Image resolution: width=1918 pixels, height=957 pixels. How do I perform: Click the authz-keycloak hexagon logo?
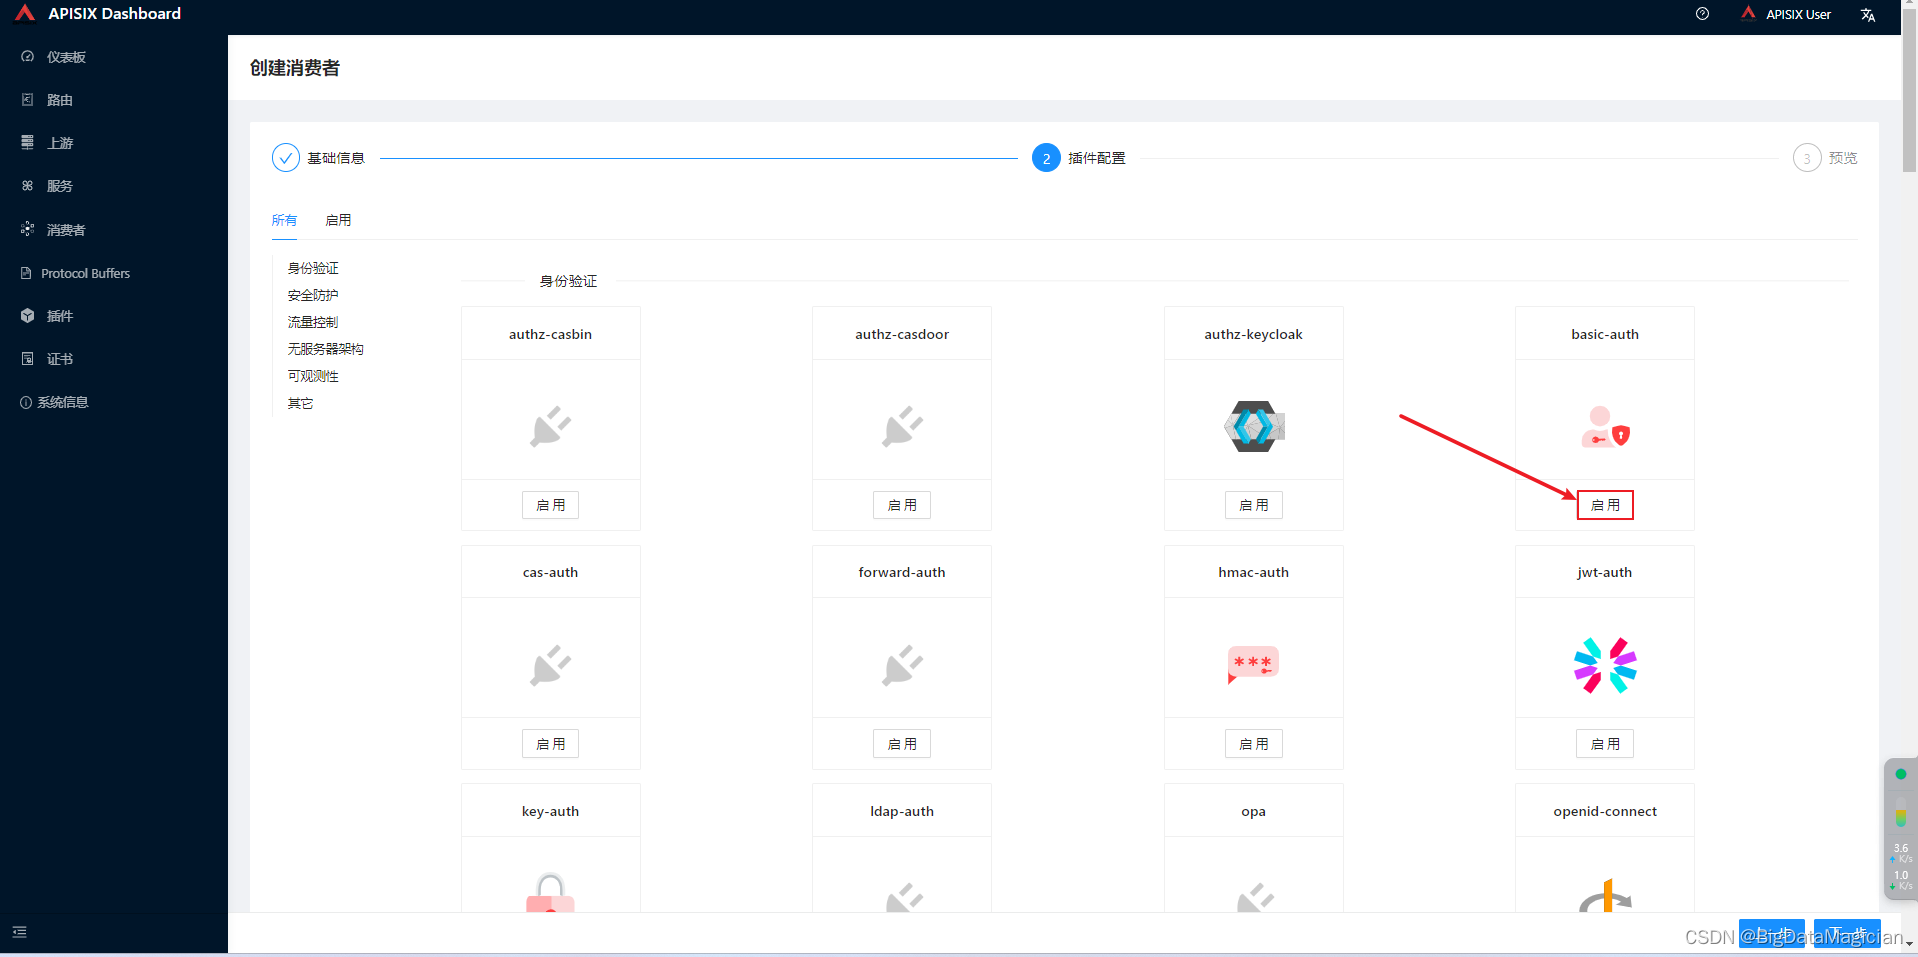tap(1254, 427)
